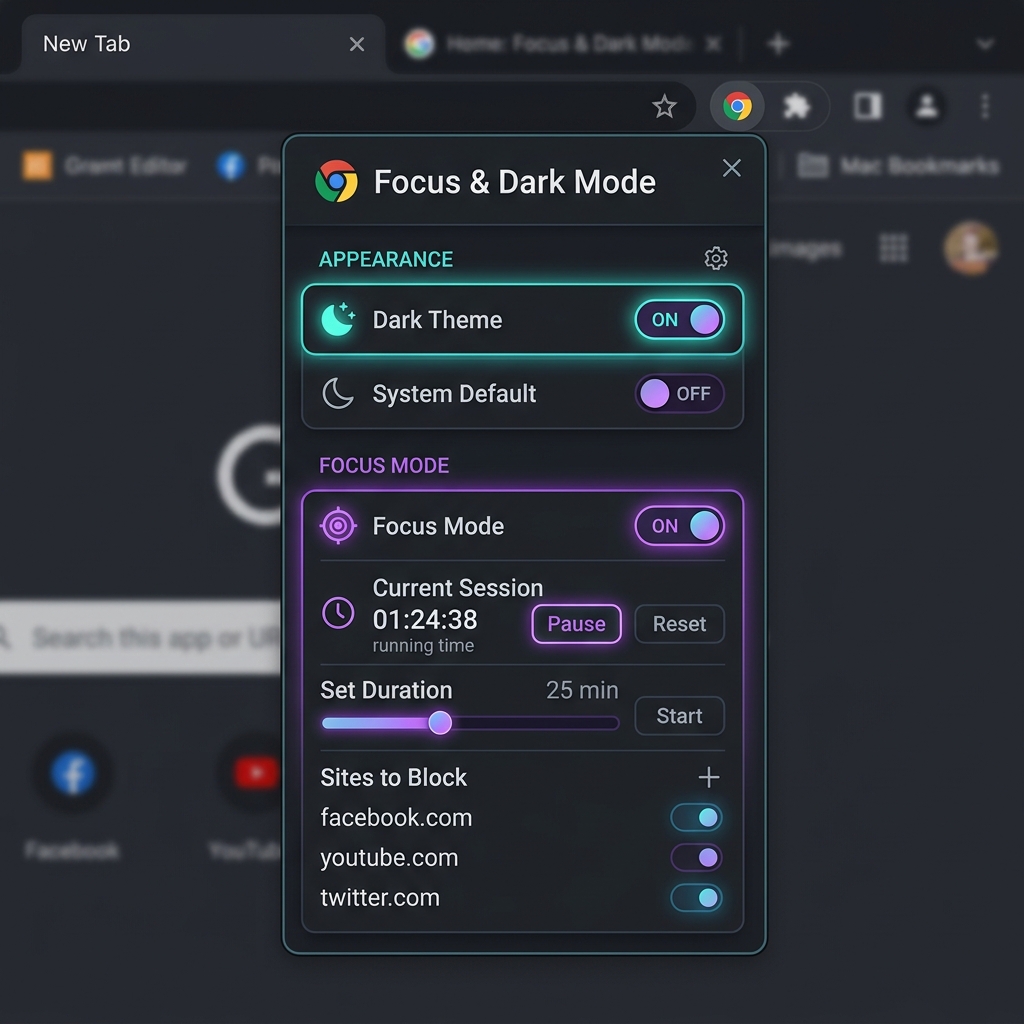Toggle blocking for twitter.com
Image resolution: width=1024 pixels, height=1024 pixels.
[696, 897]
